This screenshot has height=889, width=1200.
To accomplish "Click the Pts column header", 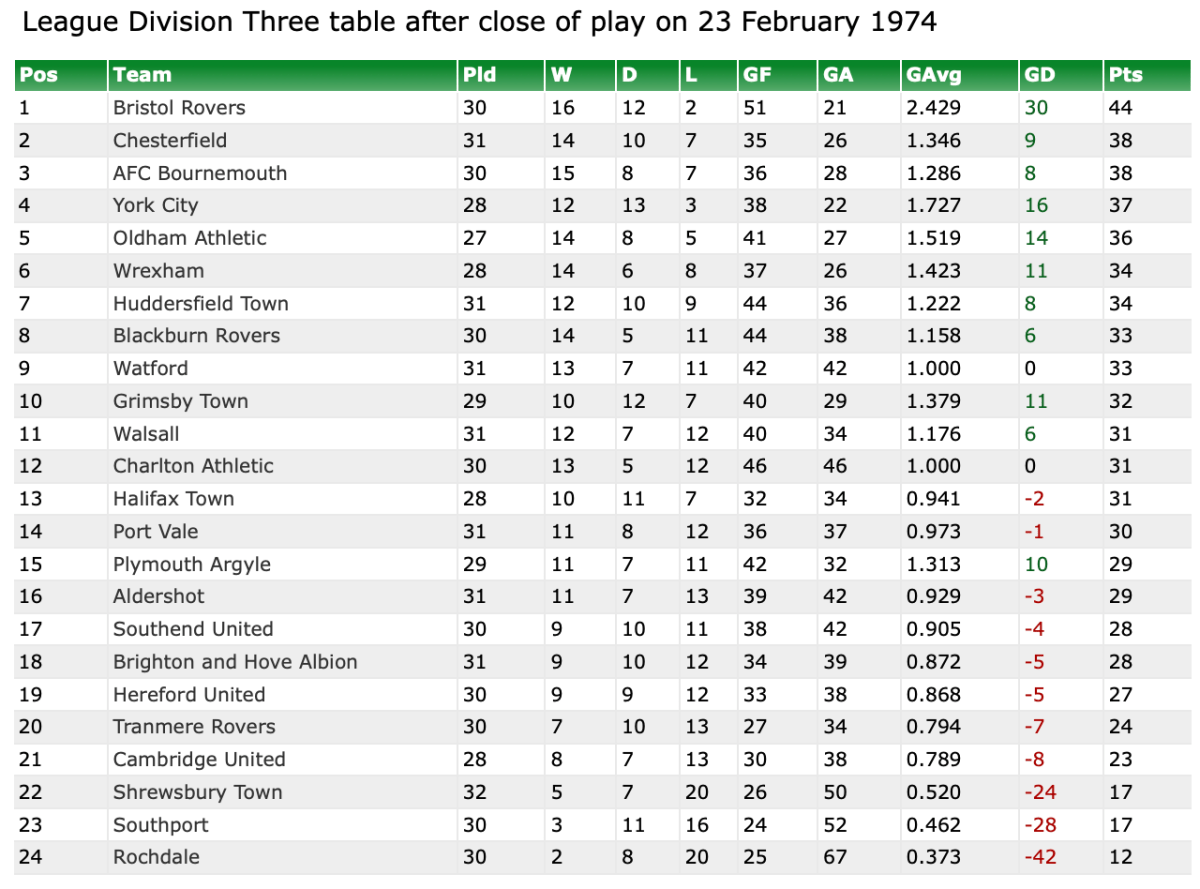I will [1125, 75].
